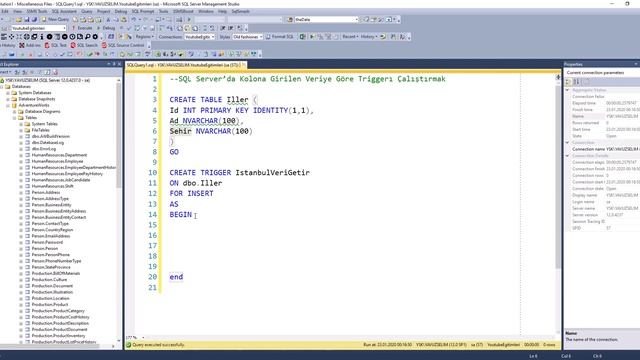Image resolution: width=640 pixels, height=360 pixels.
Task: Collapse the Aggregate Status section
Action: click(x=567, y=90)
